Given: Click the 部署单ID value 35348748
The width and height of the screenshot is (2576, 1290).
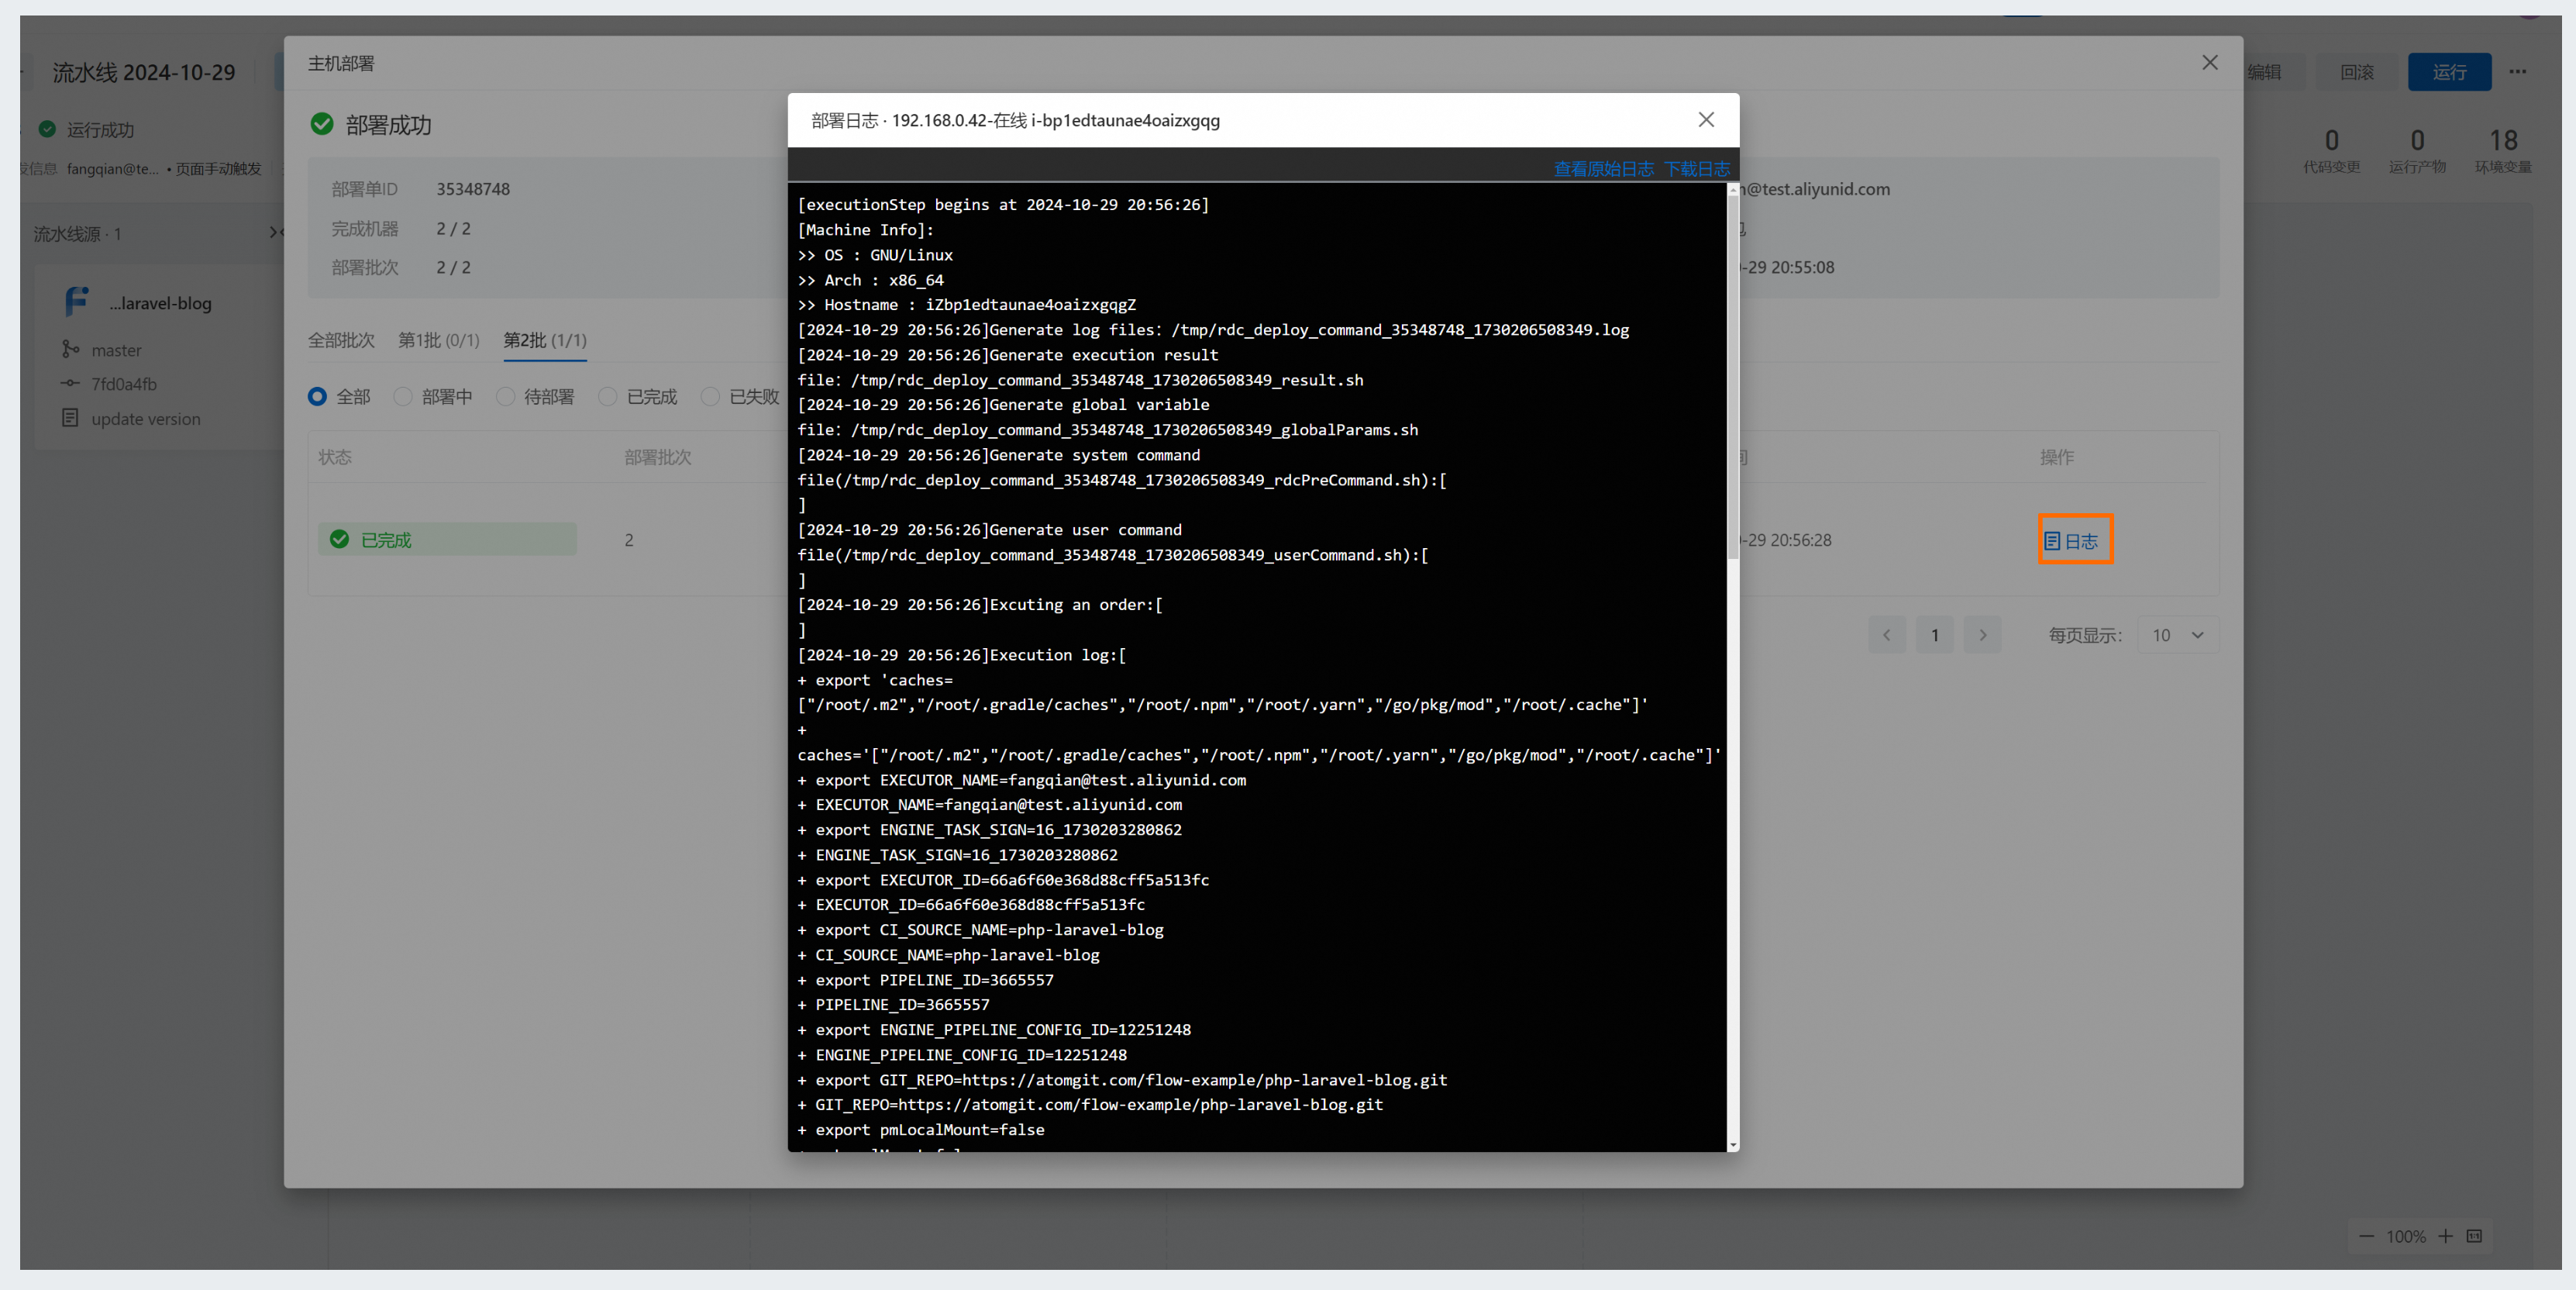Looking at the screenshot, I should pos(473,189).
